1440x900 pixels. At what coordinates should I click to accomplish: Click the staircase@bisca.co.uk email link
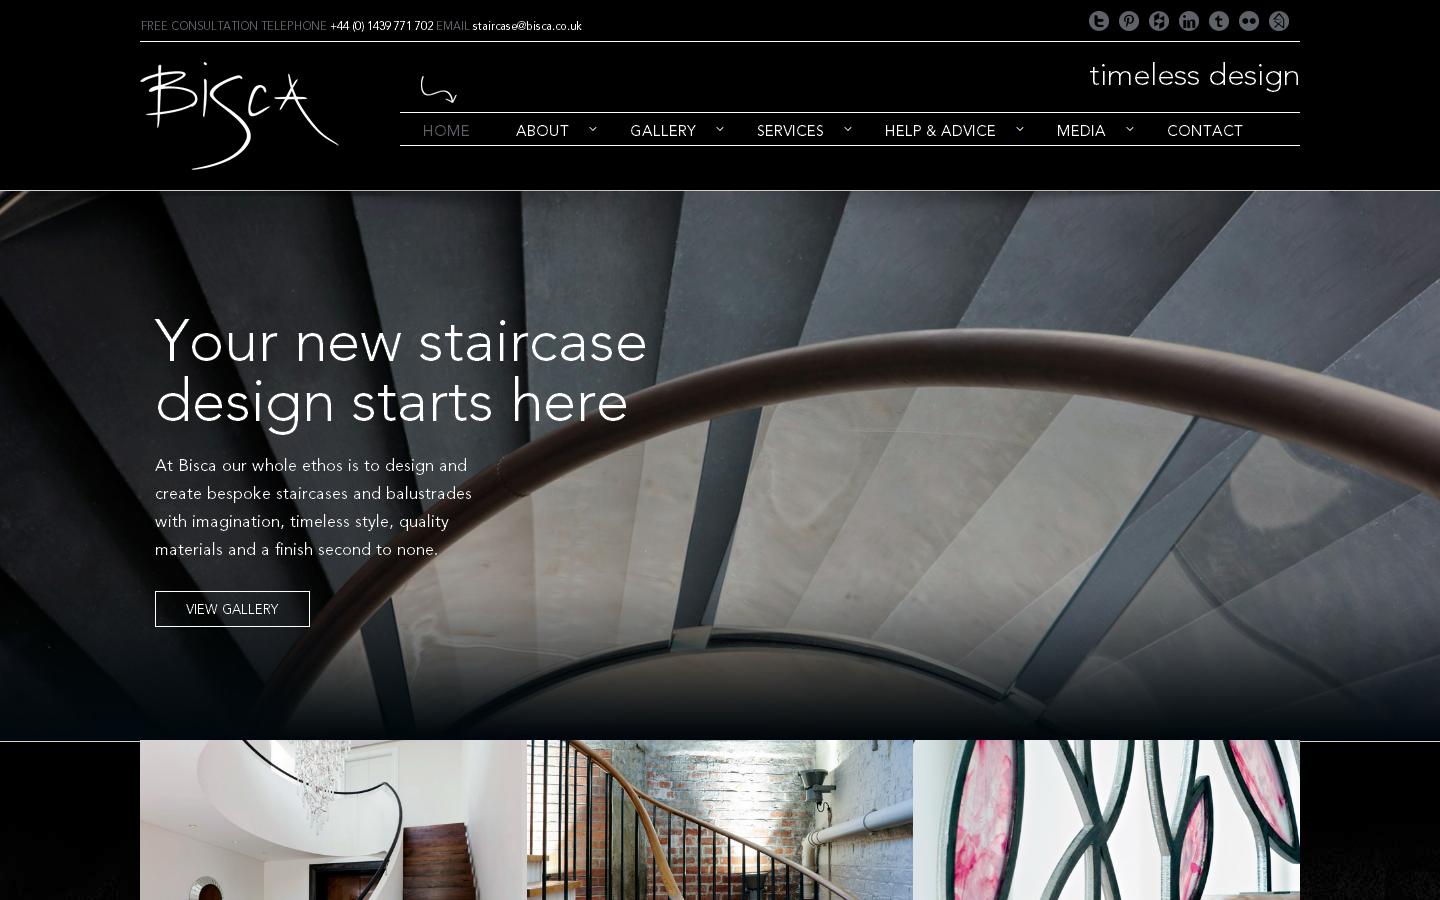(x=527, y=26)
